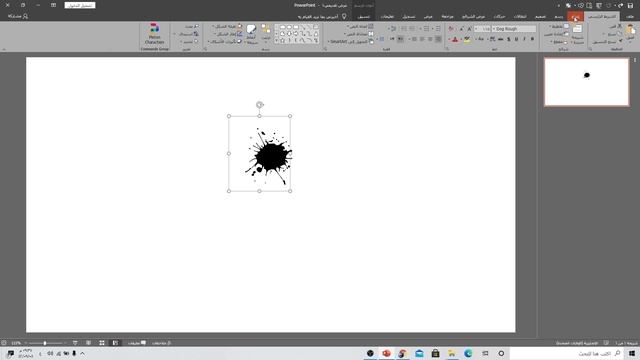Expand the Shape Effects dropdown
This screenshot has height=360, width=640.
(225, 42)
